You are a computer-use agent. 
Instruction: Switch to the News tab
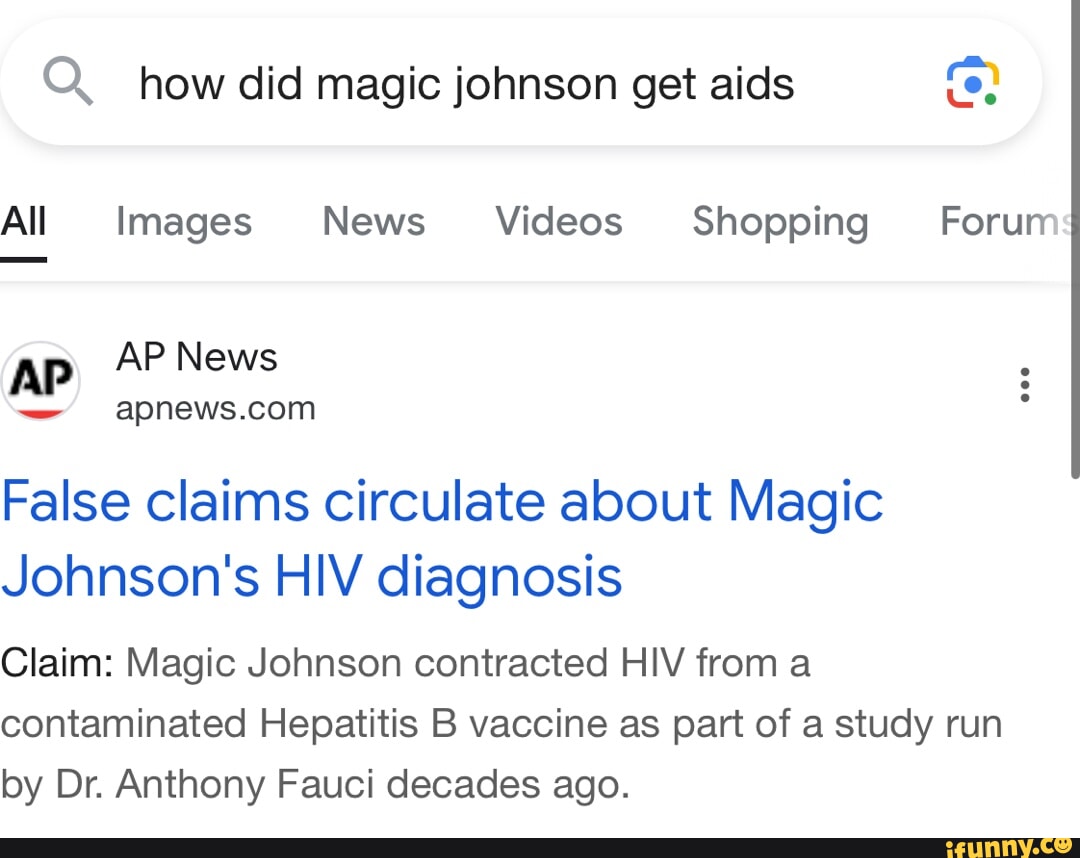(373, 222)
